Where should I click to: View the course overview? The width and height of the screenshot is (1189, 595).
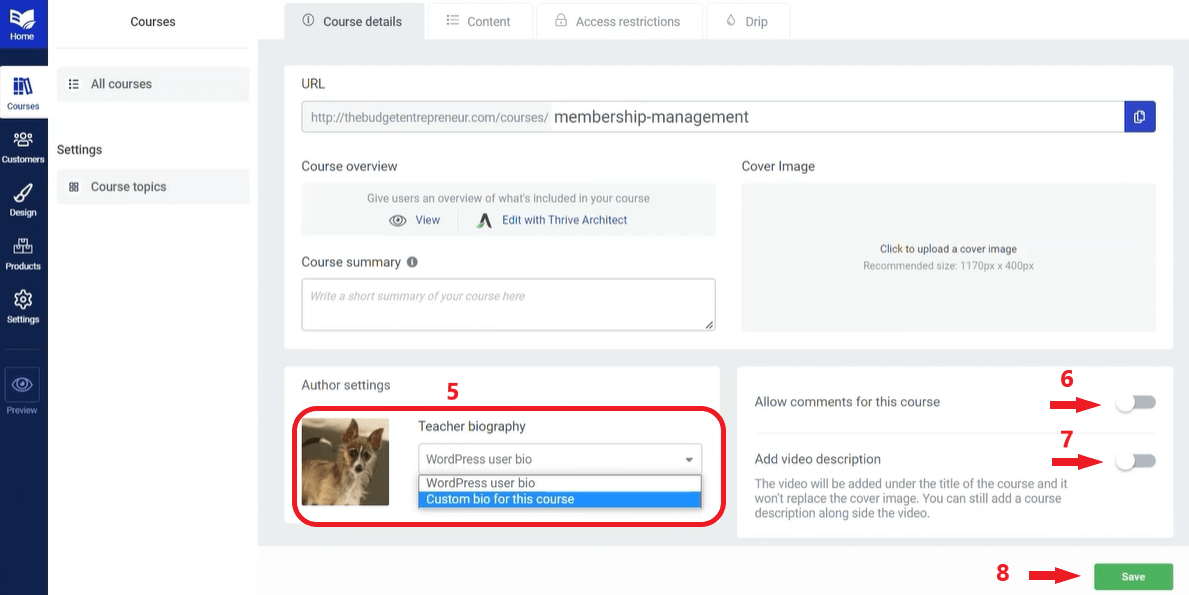coord(416,220)
